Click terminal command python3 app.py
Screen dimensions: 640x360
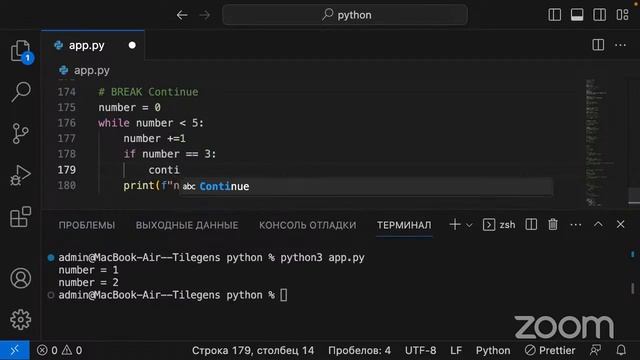(x=322, y=258)
